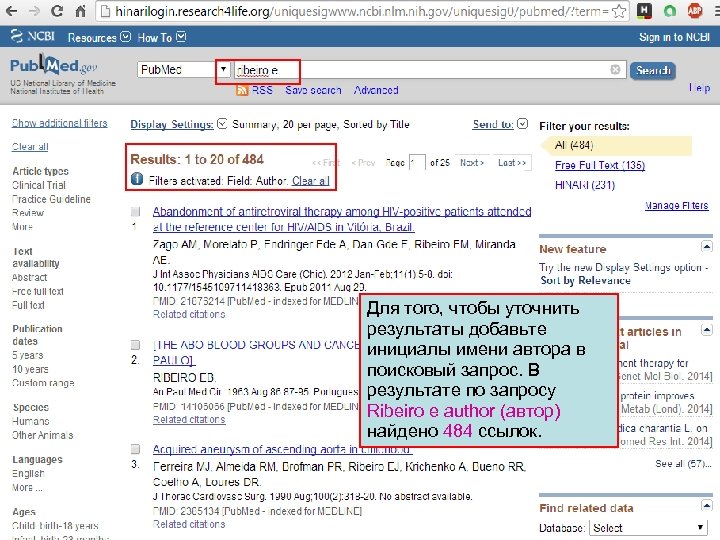Expand the How To menu
Image resolution: width=720 pixels, height=540 pixels.
click(162, 37)
